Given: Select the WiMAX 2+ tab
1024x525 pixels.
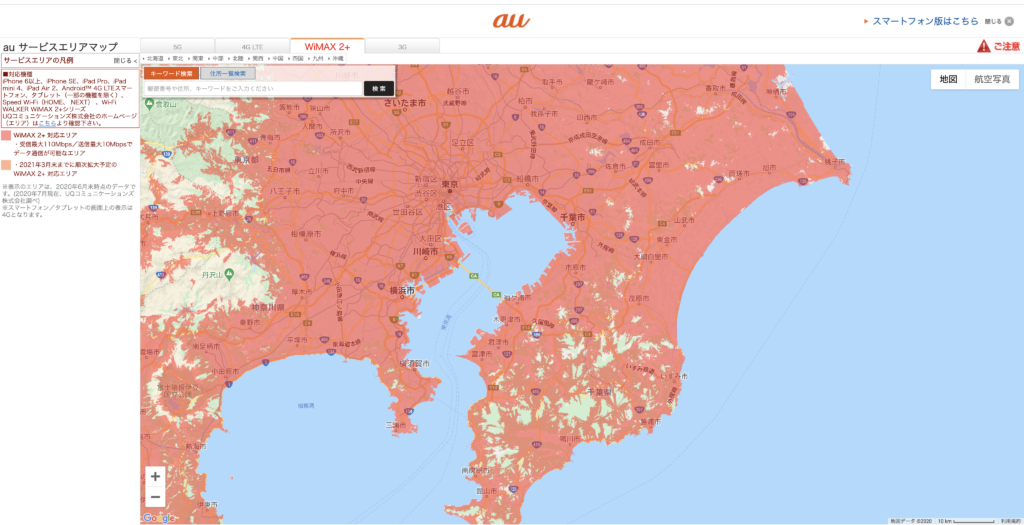Looking at the screenshot, I should click(327, 46).
